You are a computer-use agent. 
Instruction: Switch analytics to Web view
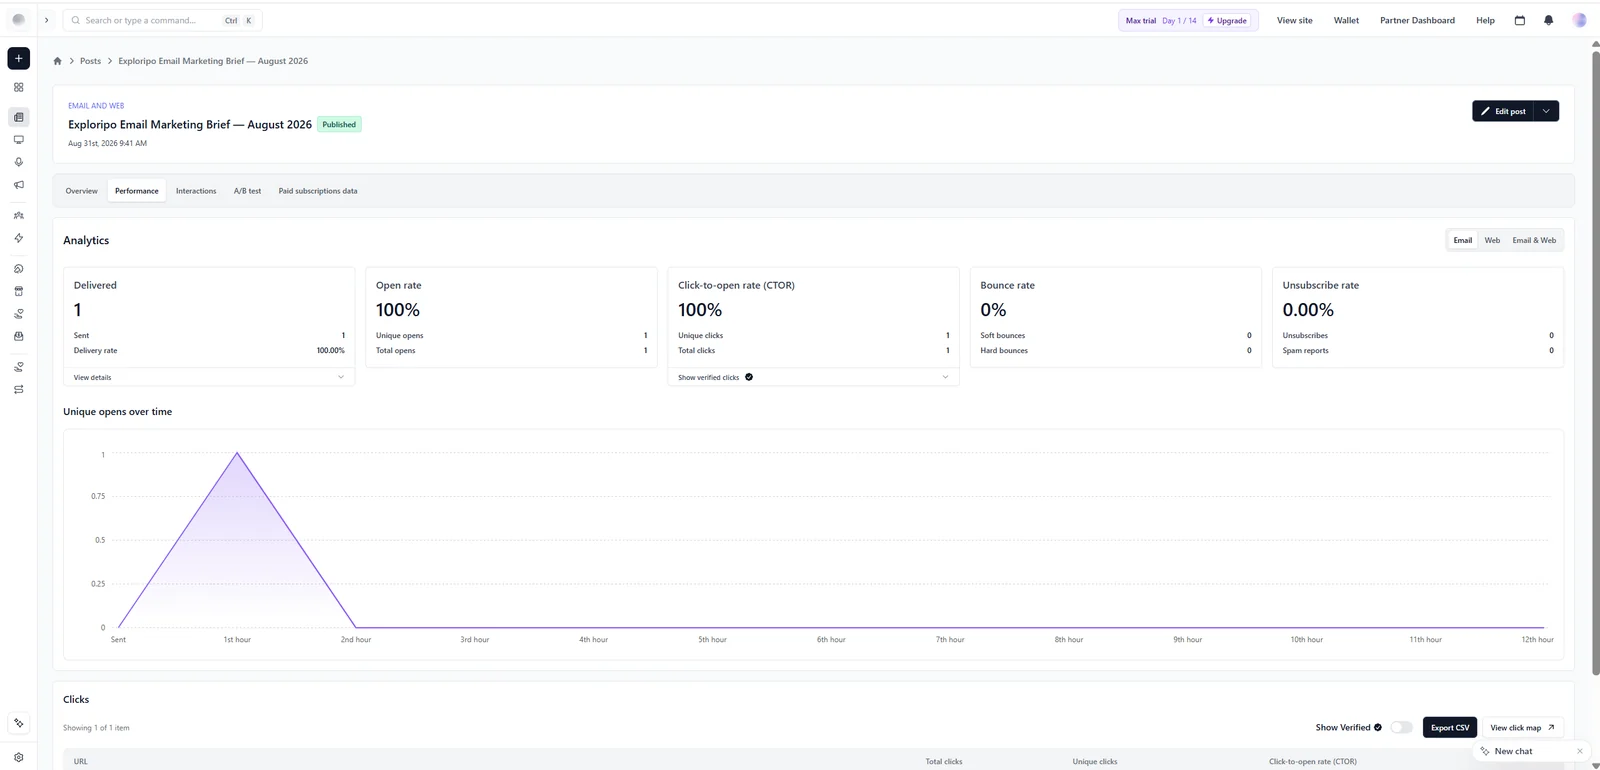tap(1492, 240)
